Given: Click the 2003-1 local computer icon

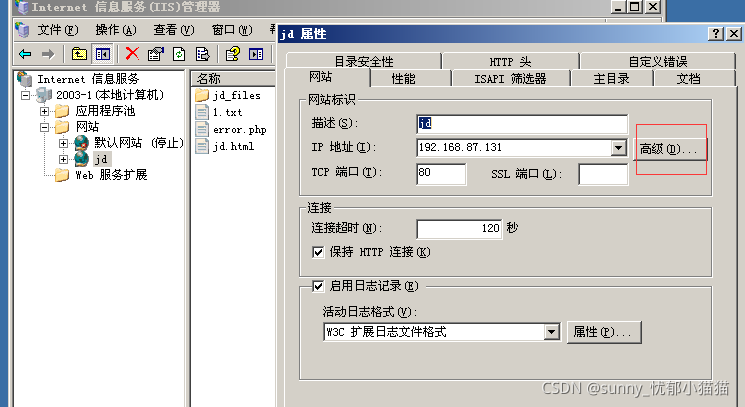Looking at the screenshot, I should tap(44, 95).
